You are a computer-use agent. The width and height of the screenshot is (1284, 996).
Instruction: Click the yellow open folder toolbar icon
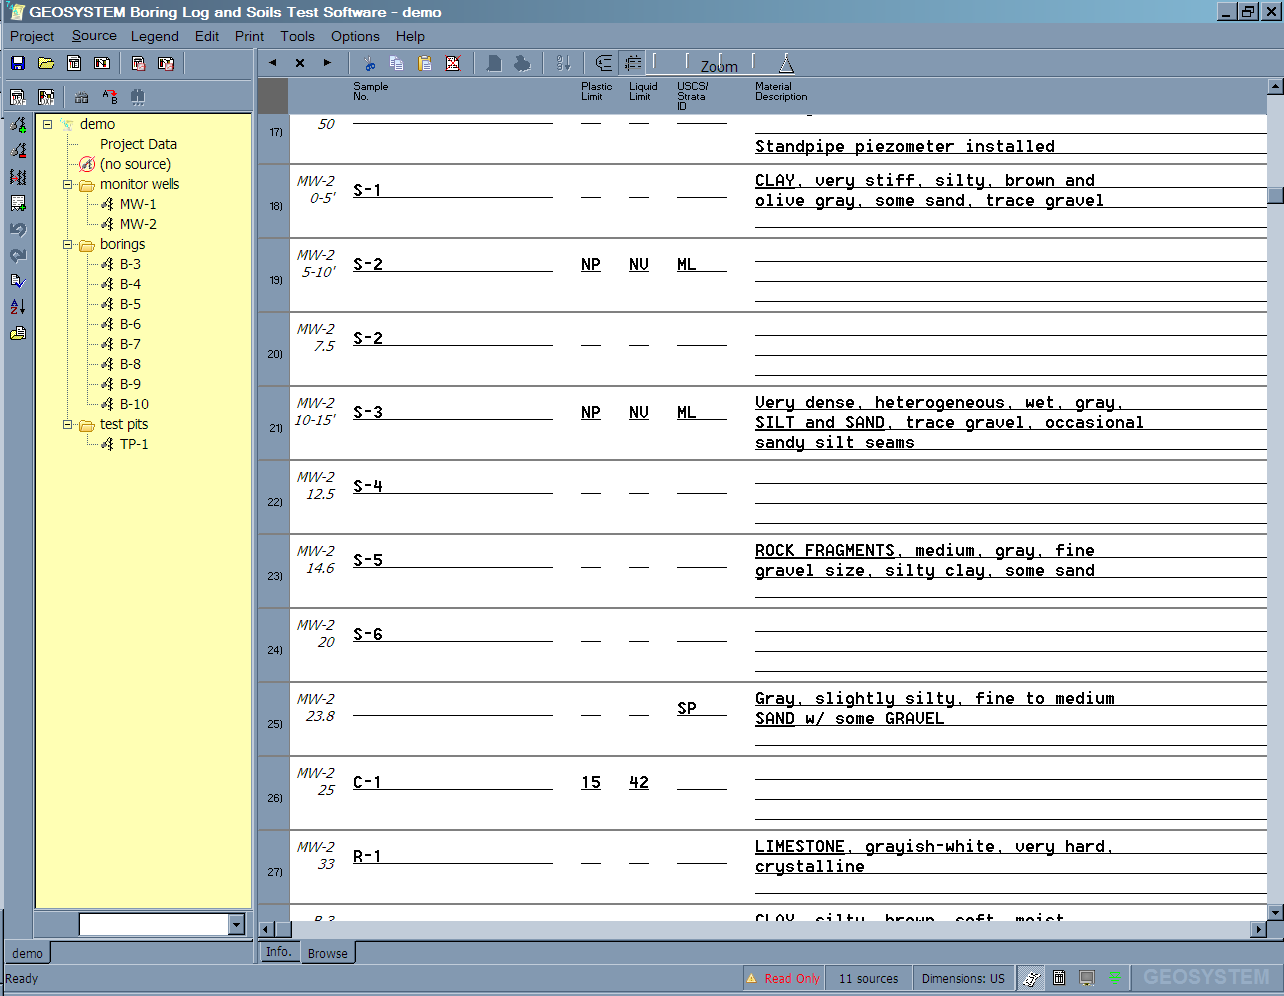46,63
